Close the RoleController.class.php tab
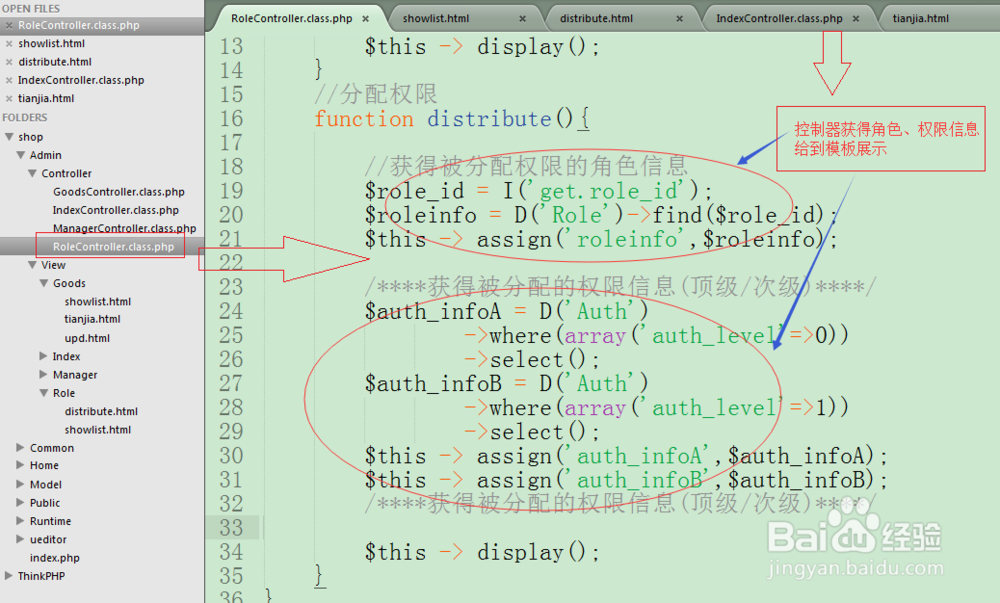The height and width of the screenshot is (603, 1000). click(x=365, y=19)
